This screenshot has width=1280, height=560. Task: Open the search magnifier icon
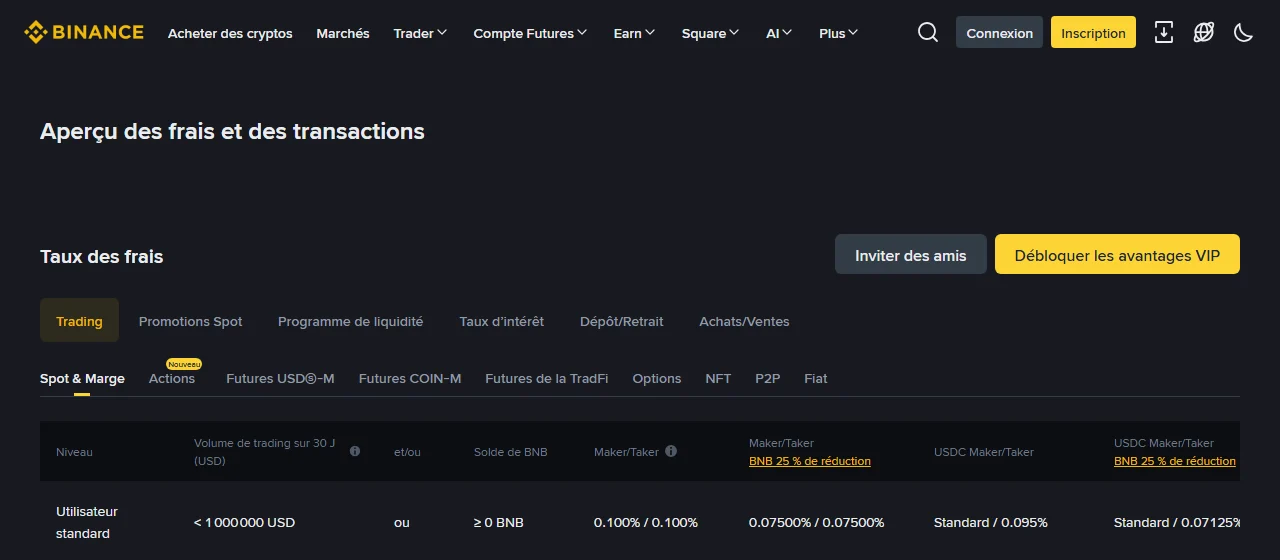928,33
